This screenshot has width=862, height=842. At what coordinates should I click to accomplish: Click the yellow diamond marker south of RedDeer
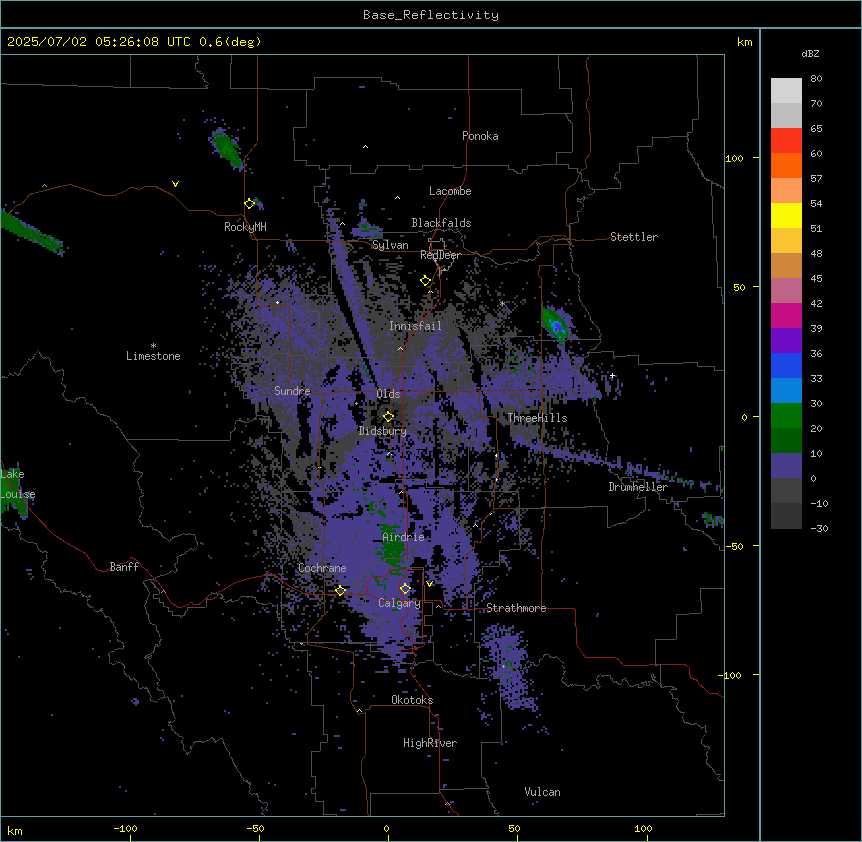click(426, 281)
